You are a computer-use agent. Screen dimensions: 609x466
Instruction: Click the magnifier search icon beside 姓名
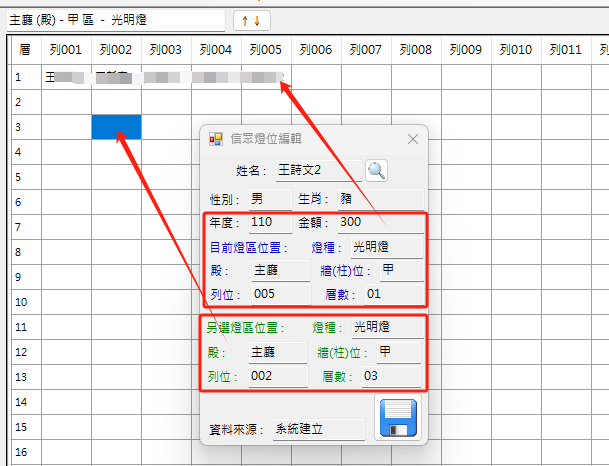point(376,170)
